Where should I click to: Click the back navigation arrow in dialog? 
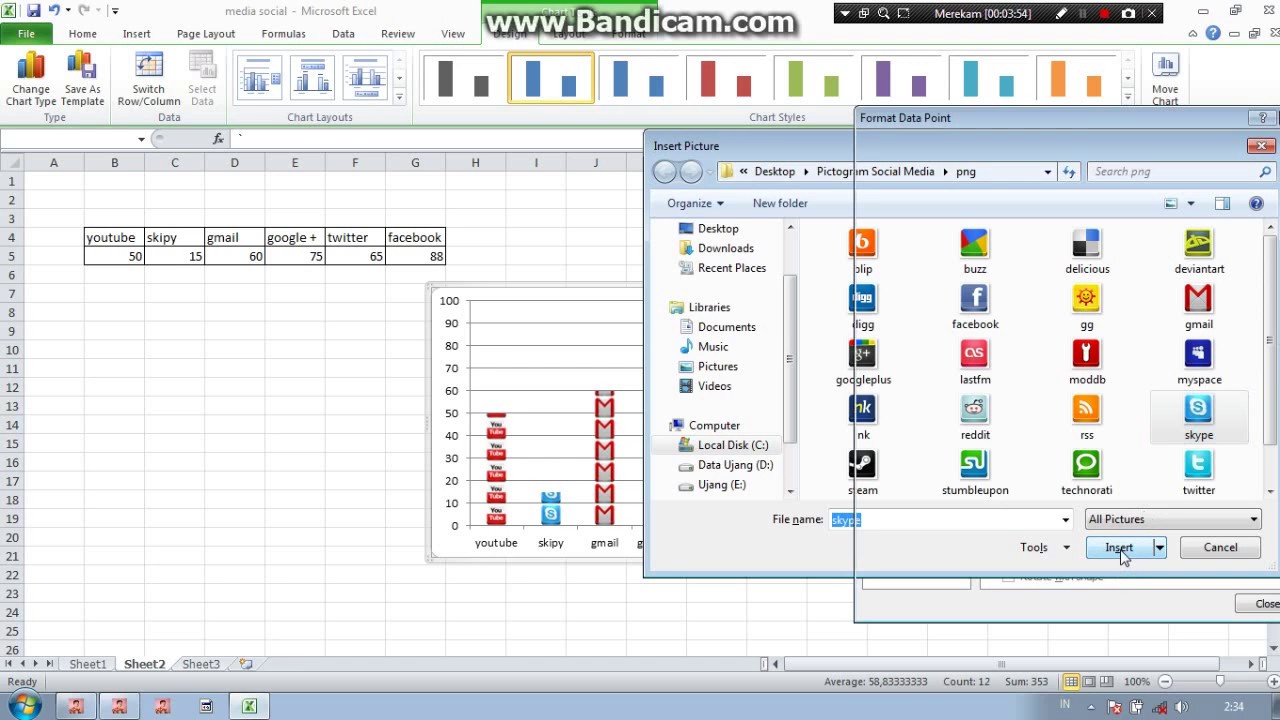pos(664,172)
